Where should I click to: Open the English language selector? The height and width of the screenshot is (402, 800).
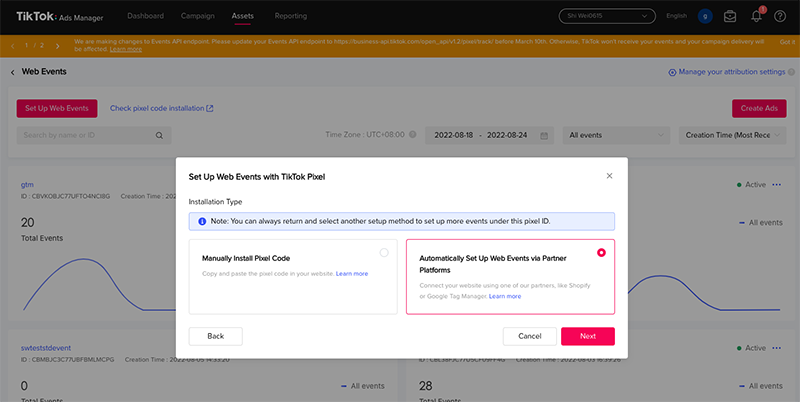677,16
